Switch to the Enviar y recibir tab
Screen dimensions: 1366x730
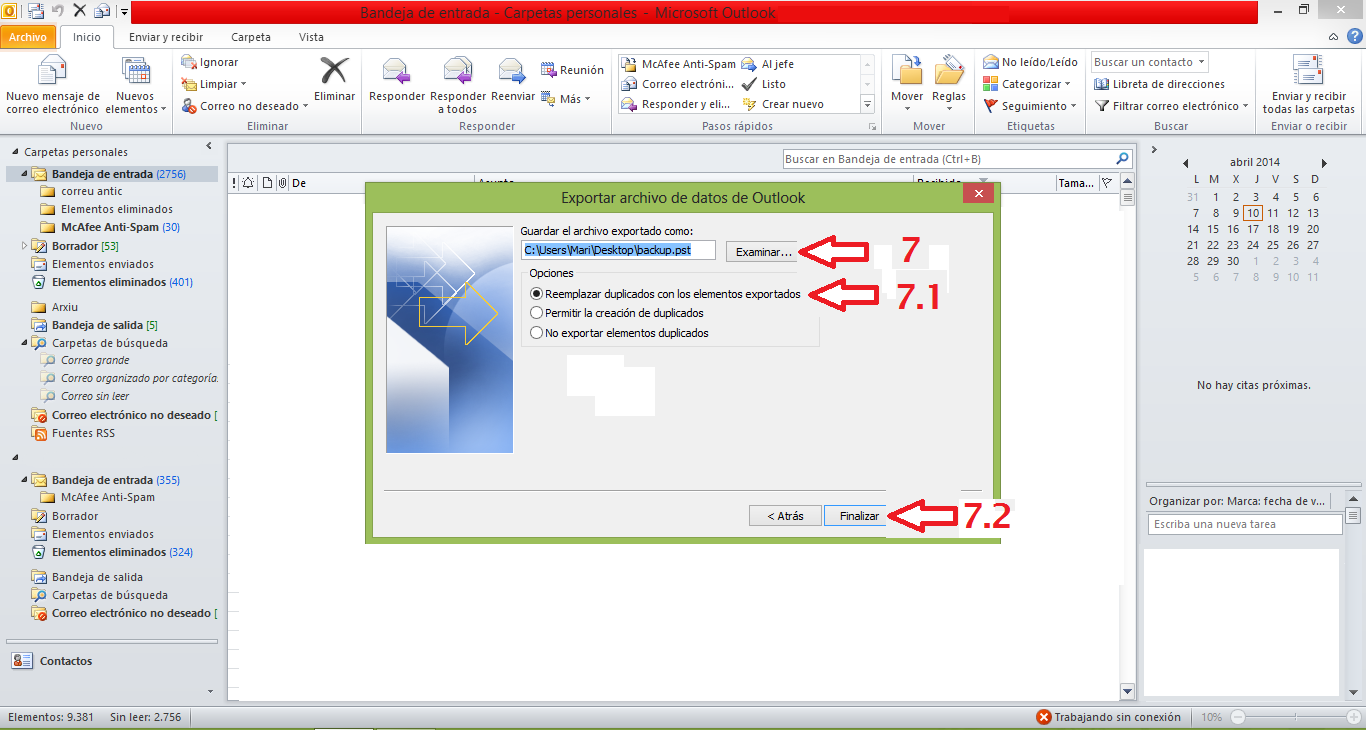[166, 37]
